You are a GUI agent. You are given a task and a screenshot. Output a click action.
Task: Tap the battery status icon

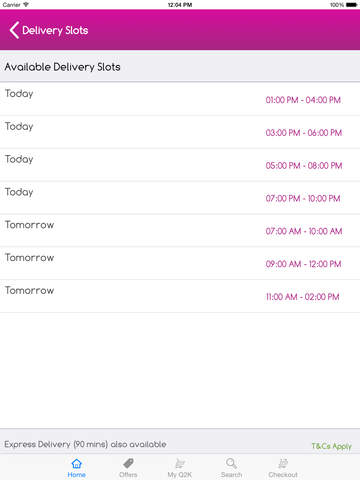click(x=352, y=5)
